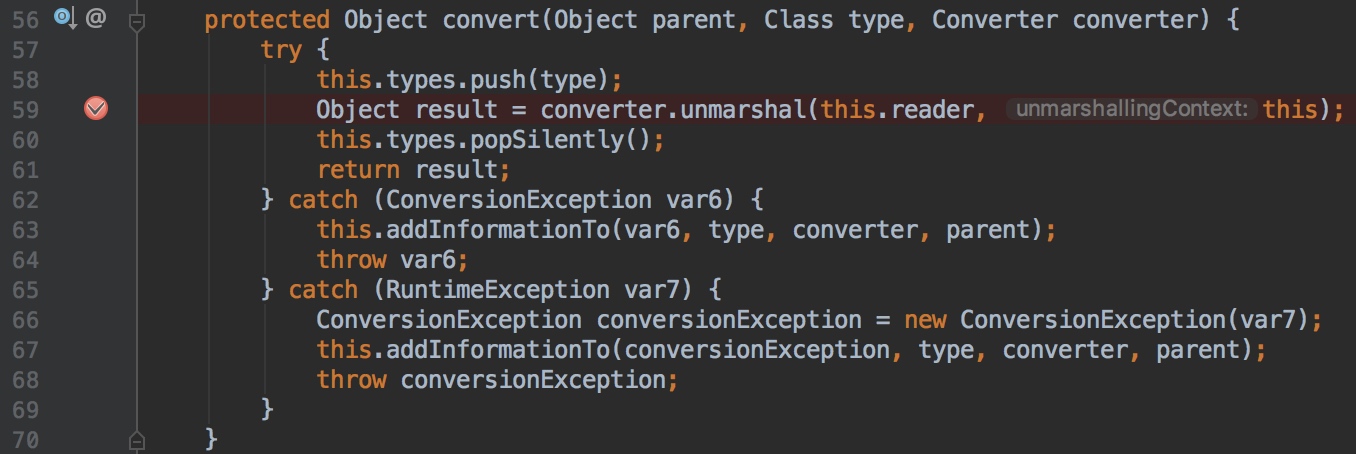The width and height of the screenshot is (1356, 454).
Task: Click the override method icon on line 56
Action: tap(65, 18)
